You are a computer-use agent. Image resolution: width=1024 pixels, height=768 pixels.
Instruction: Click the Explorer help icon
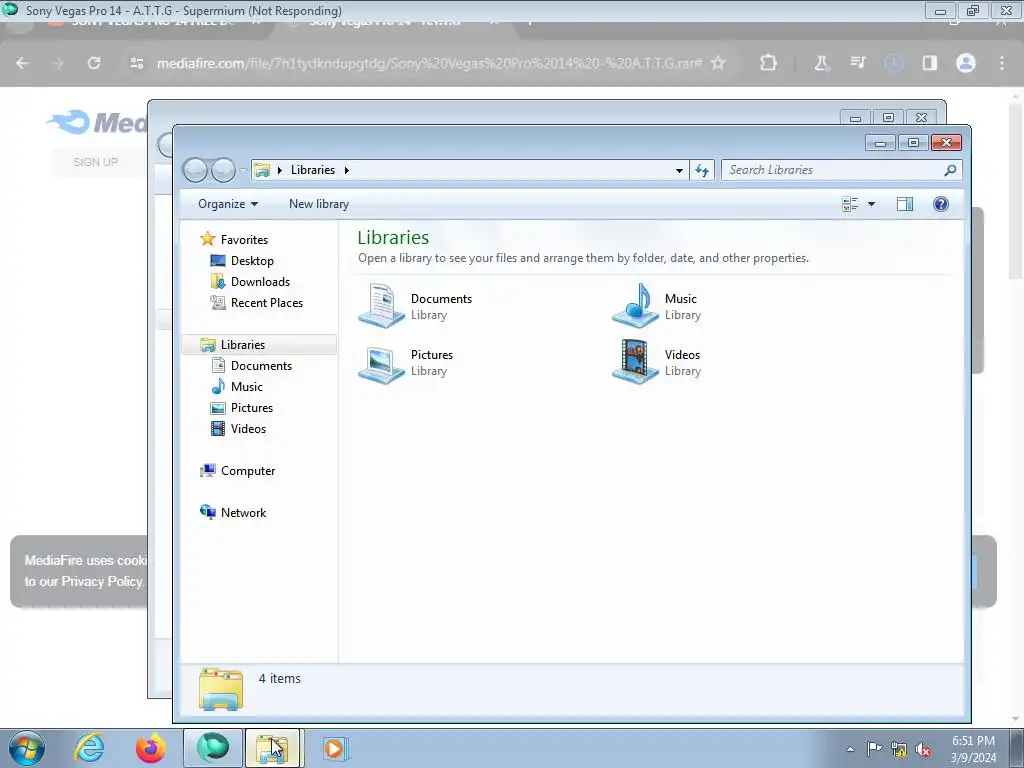click(x=940, y=204)
